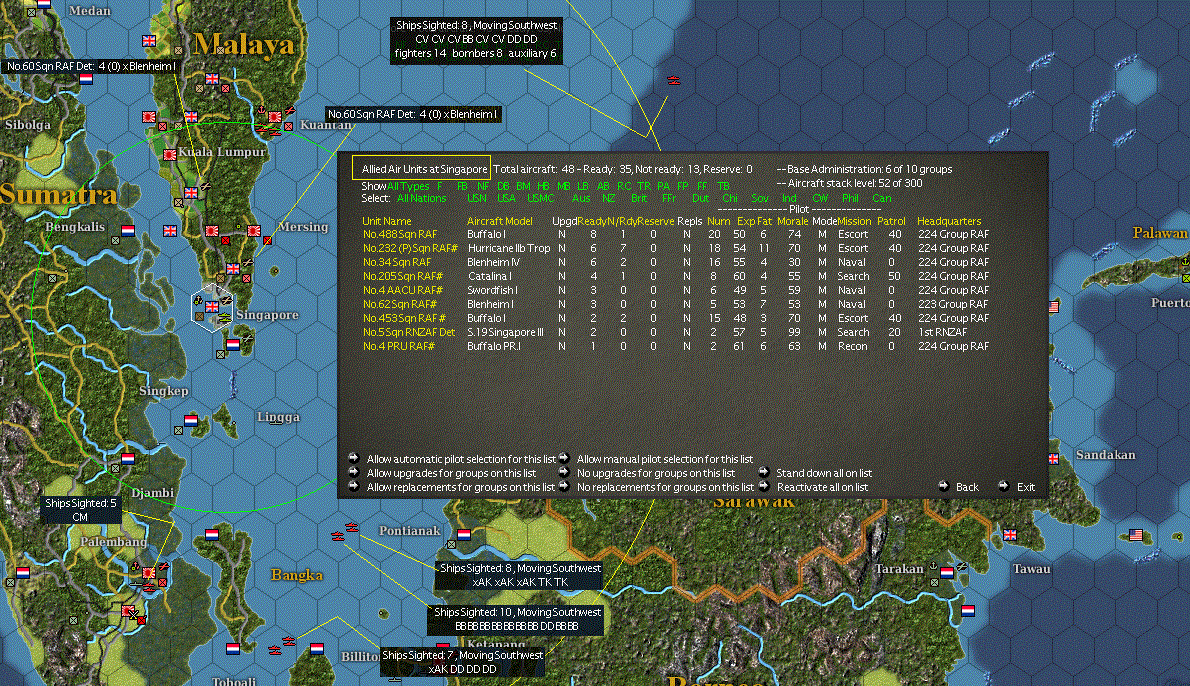
Task: Click the Dutch flag near Djambi
Action: point(128,459)
